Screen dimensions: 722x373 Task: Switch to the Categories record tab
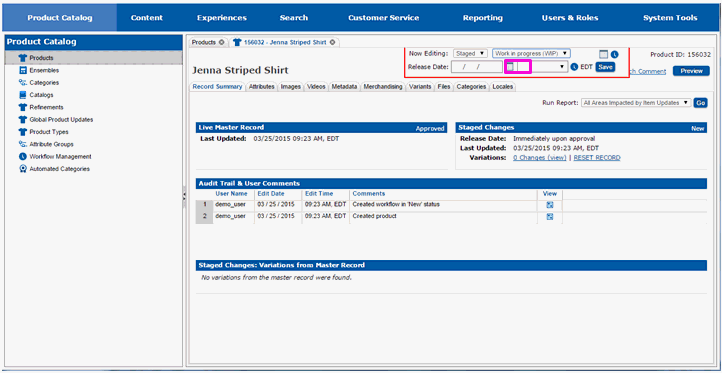click(x=472, y=87)
